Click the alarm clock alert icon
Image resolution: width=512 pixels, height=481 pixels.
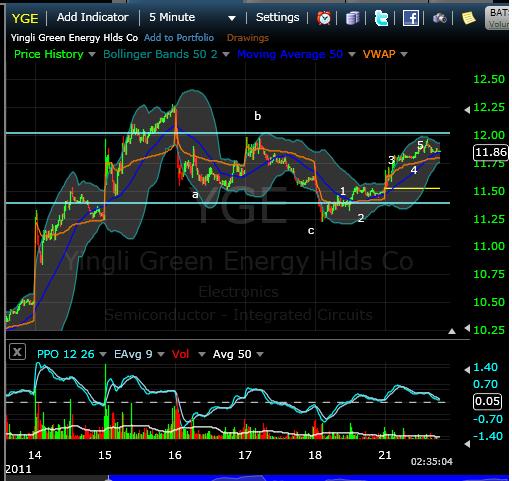pyautogui.click(x=324, y=18)
